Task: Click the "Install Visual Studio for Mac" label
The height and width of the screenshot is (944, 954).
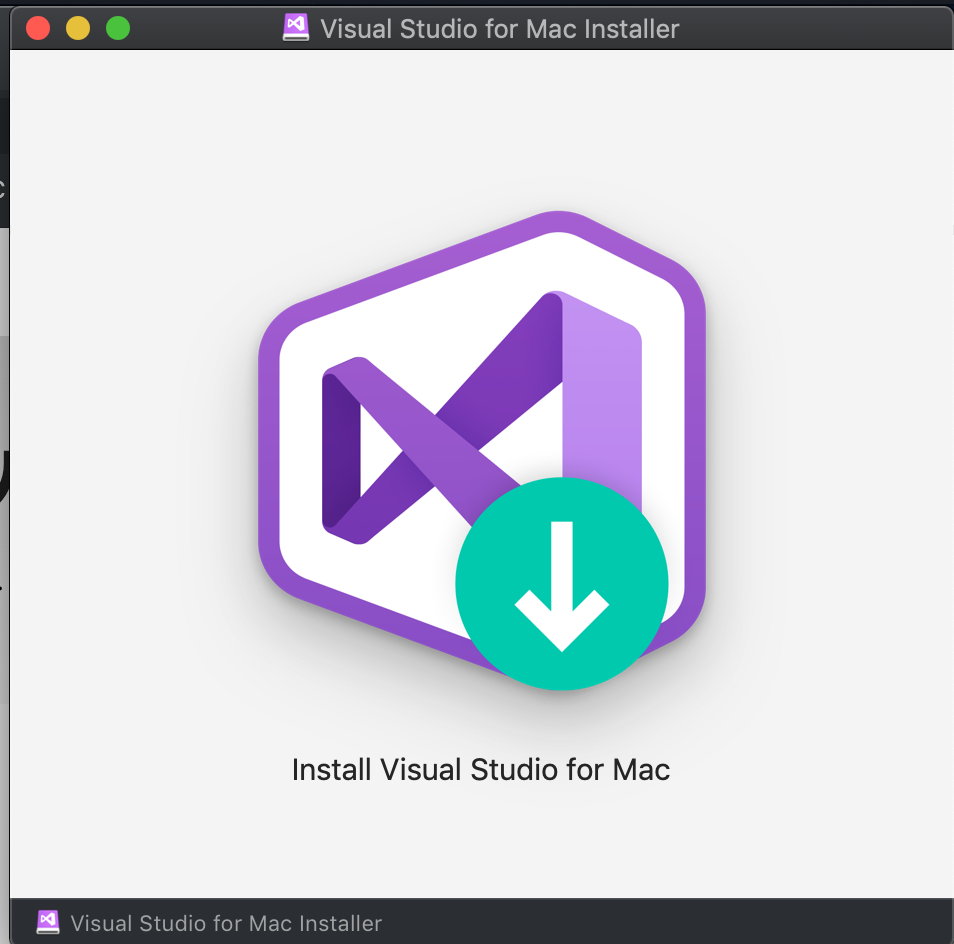Action: 481,769
